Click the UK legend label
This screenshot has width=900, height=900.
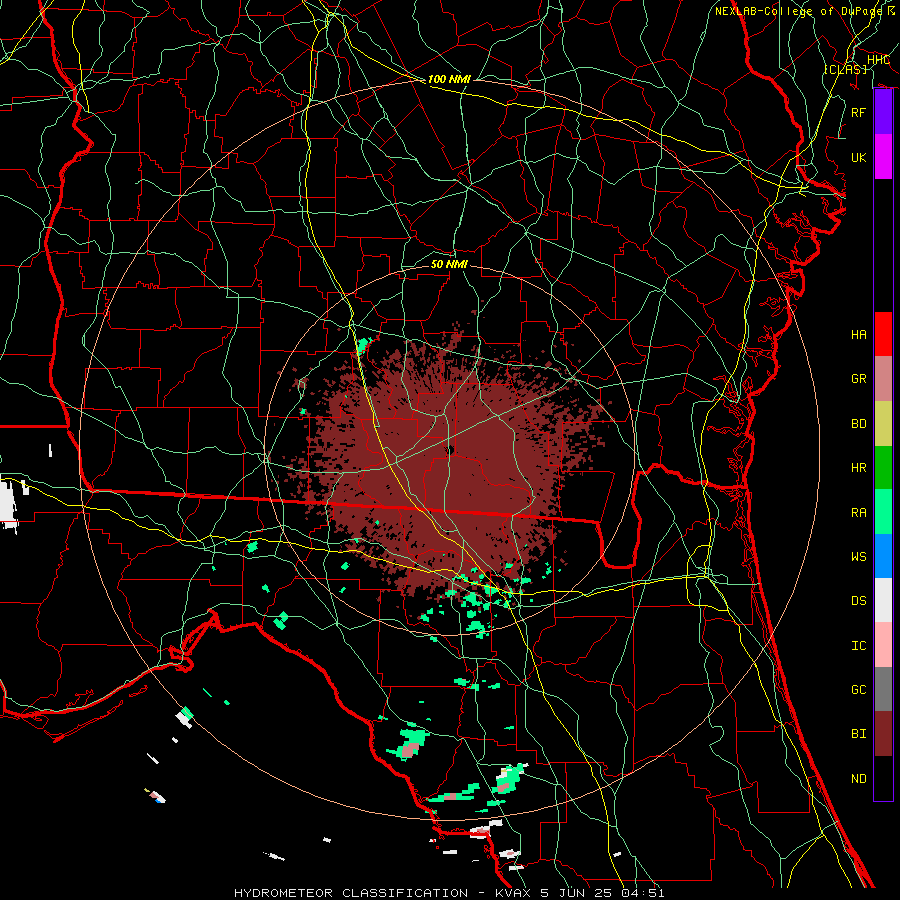(858, 157)
